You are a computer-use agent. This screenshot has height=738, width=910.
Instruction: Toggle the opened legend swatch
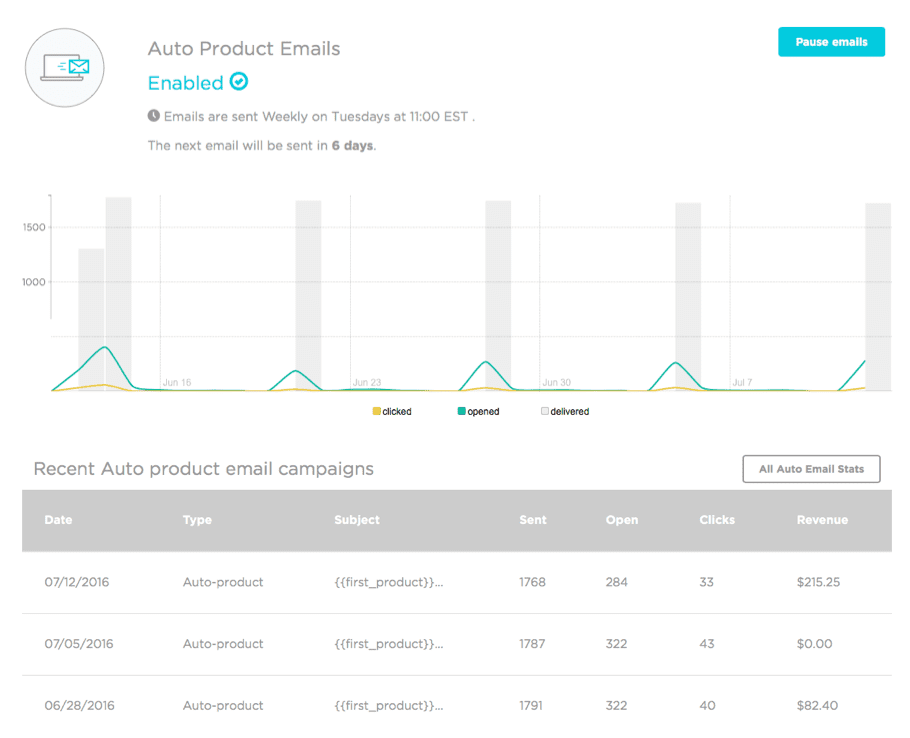click(462, 411)
